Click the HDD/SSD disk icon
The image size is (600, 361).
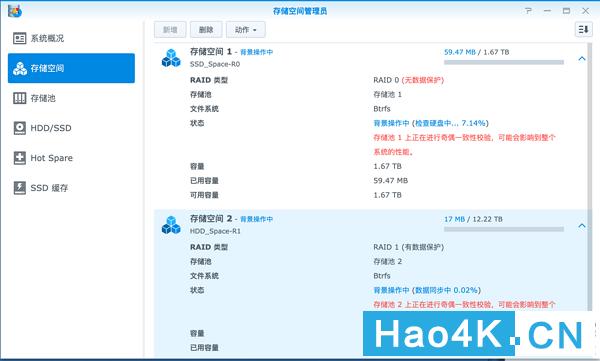point(20,128)
